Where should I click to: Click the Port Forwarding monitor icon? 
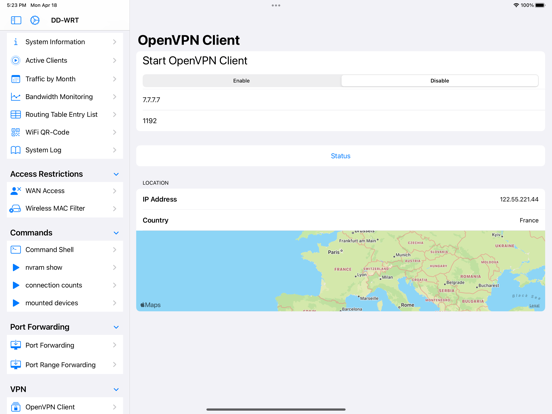(15, 345)
